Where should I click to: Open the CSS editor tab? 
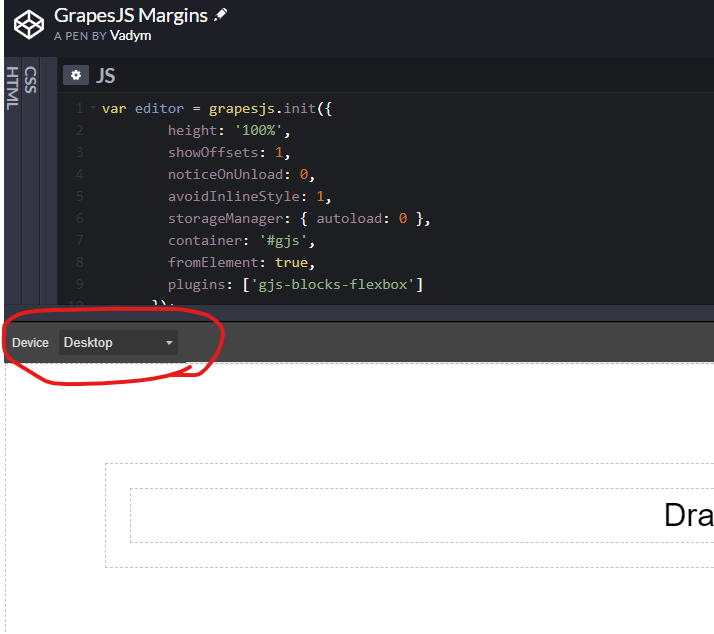pyautogui.click(x=31, y=80)
